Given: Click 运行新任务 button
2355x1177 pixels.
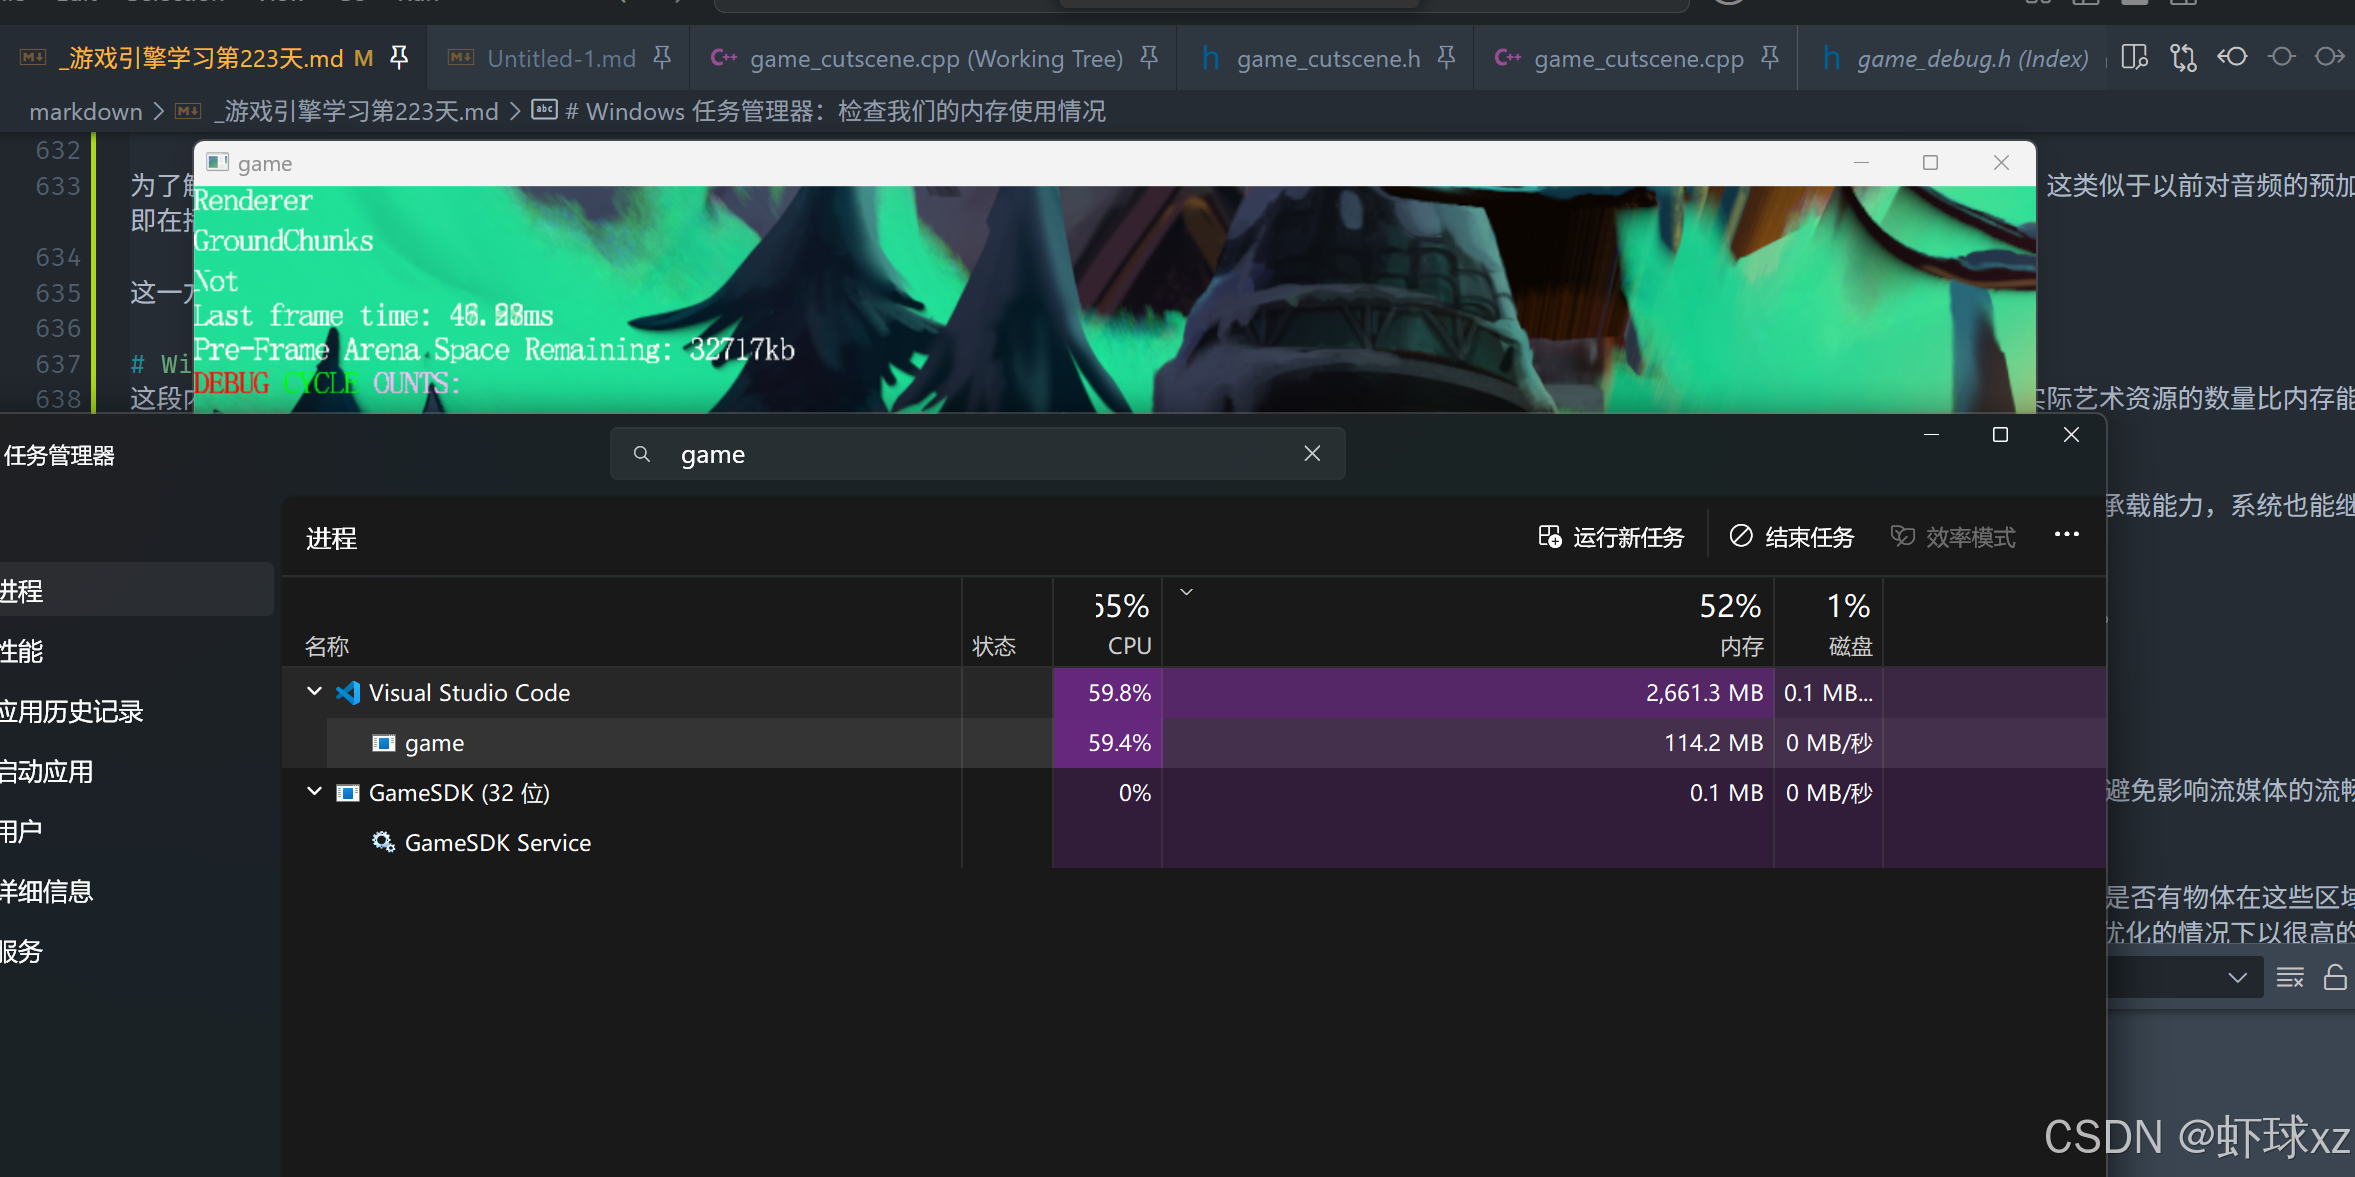Looking at the screenshot, I should [1611, 537].
